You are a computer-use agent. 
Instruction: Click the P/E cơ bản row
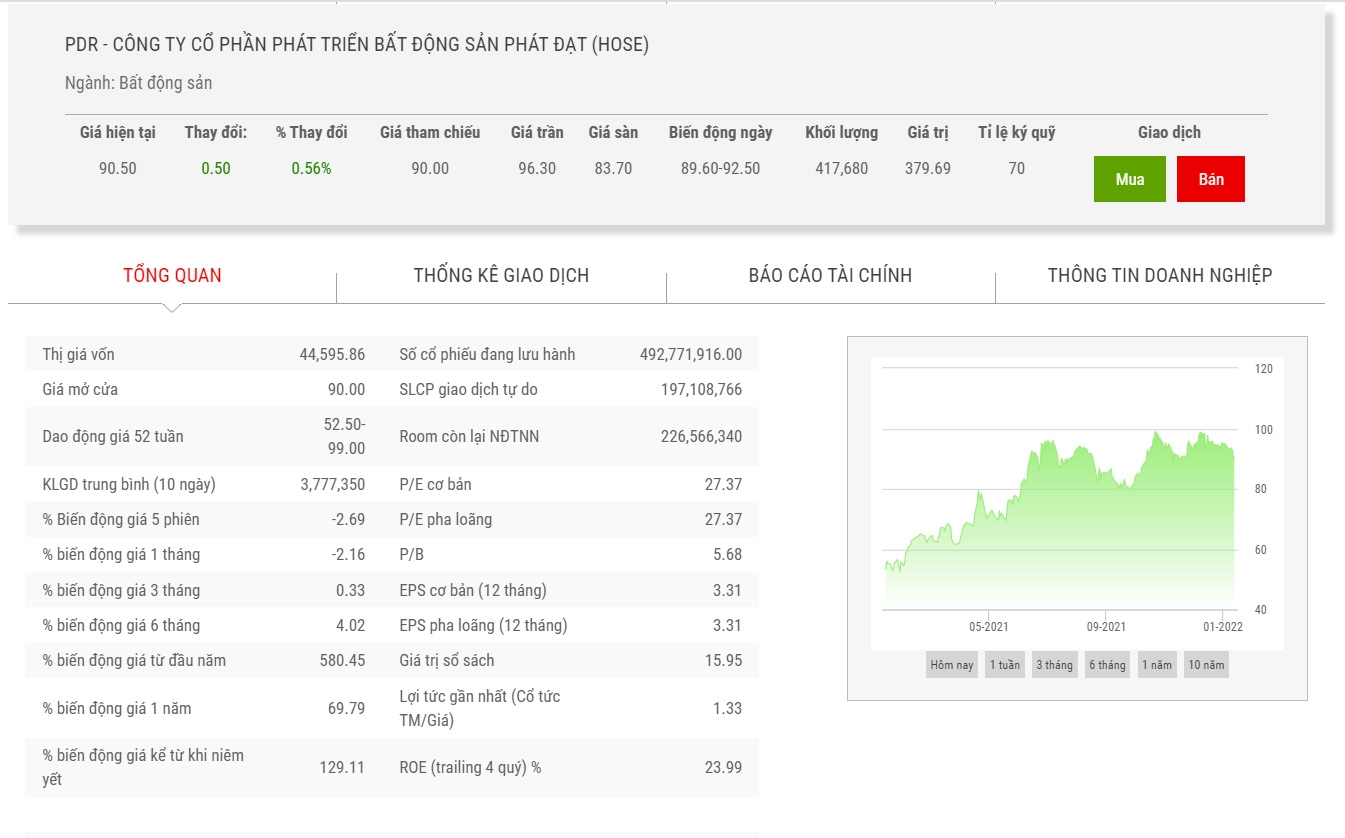pos(570,484)
